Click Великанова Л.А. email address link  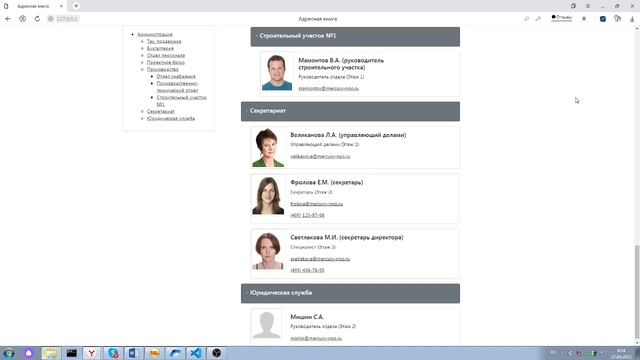(x=320, y=156)
